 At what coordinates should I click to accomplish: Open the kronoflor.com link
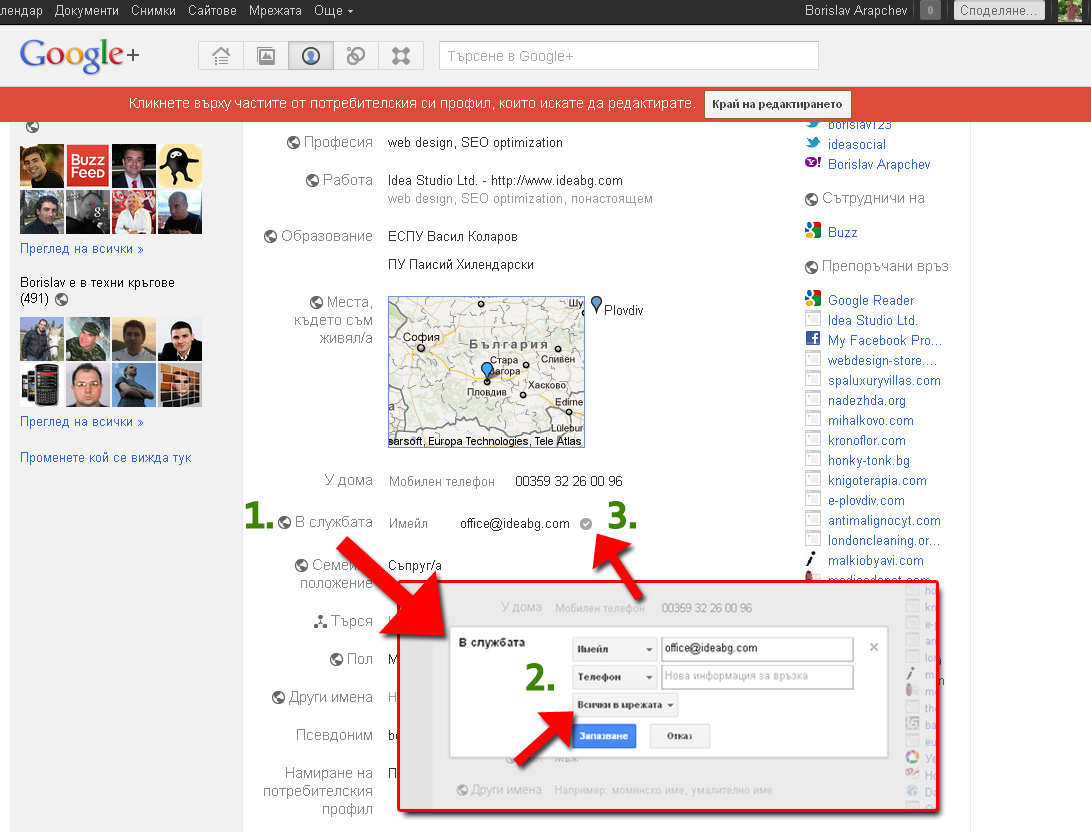(866, 440)
